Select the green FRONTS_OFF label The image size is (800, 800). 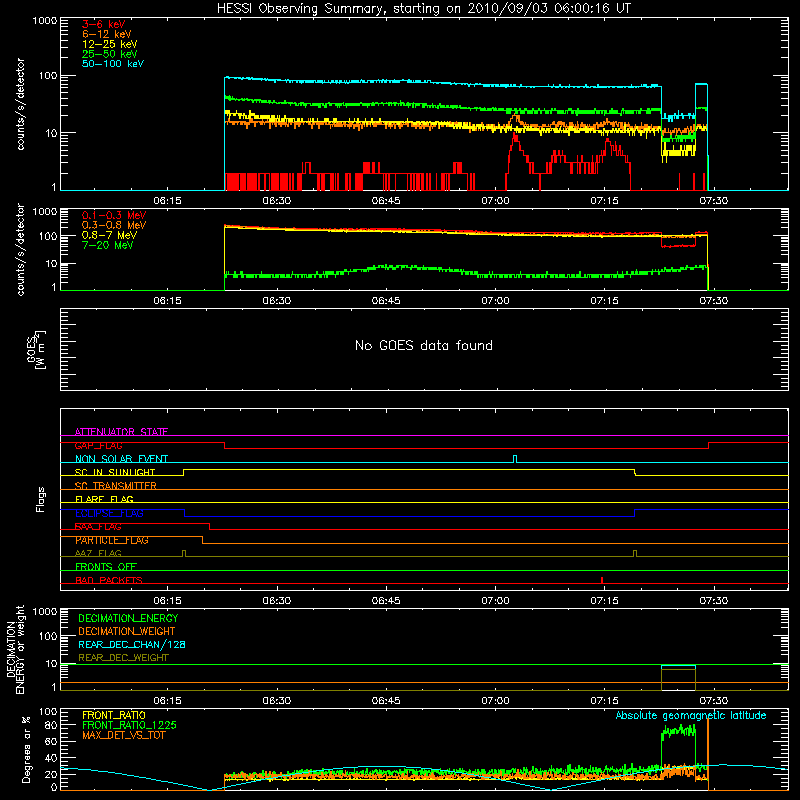point(106,567)
